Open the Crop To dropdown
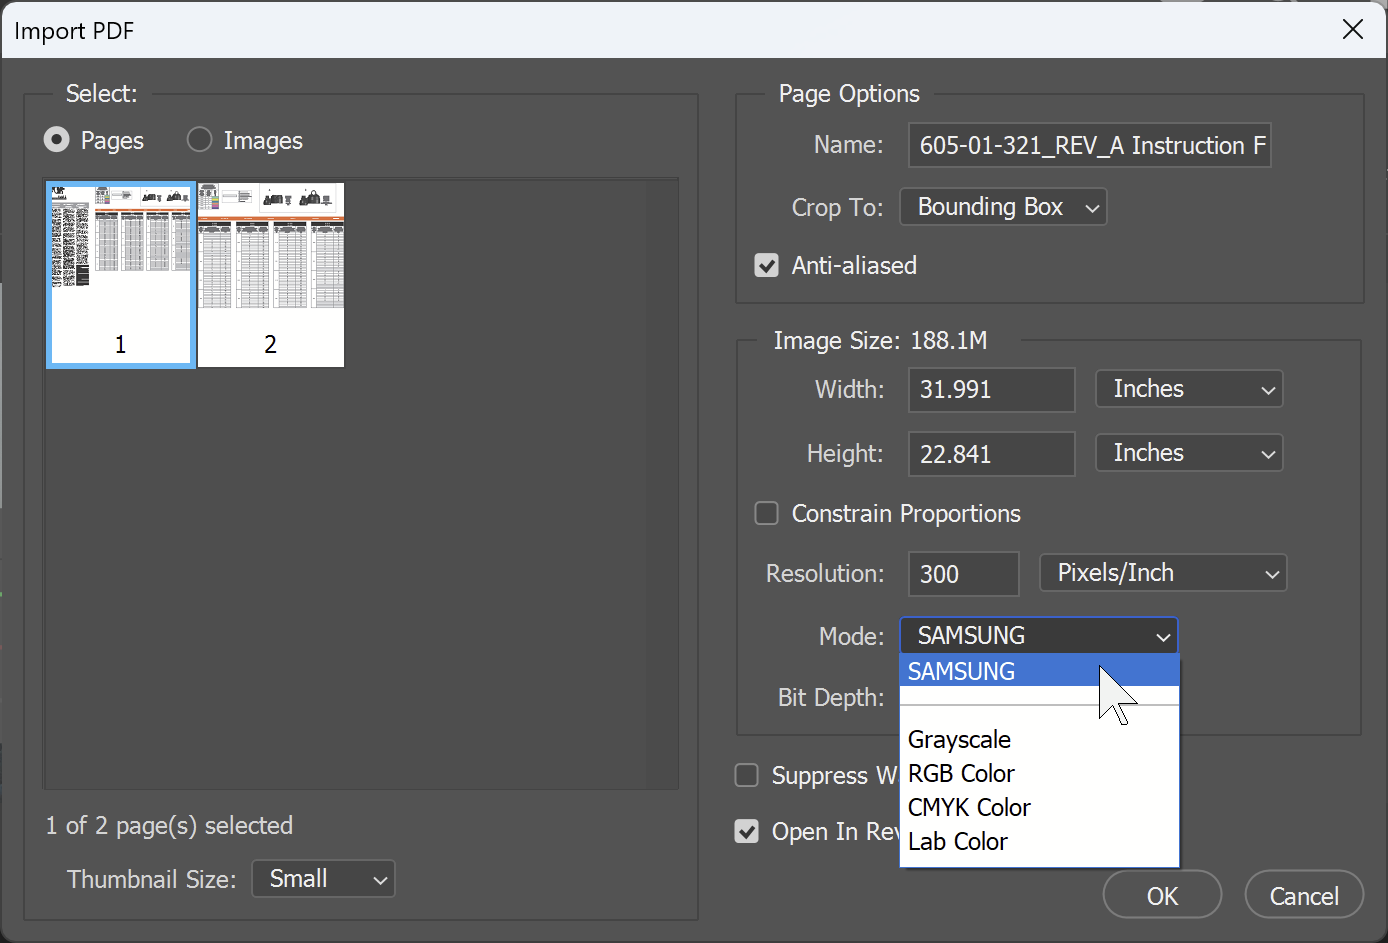This screenshot has height=943, width=1388. (x=1003, y=207)
